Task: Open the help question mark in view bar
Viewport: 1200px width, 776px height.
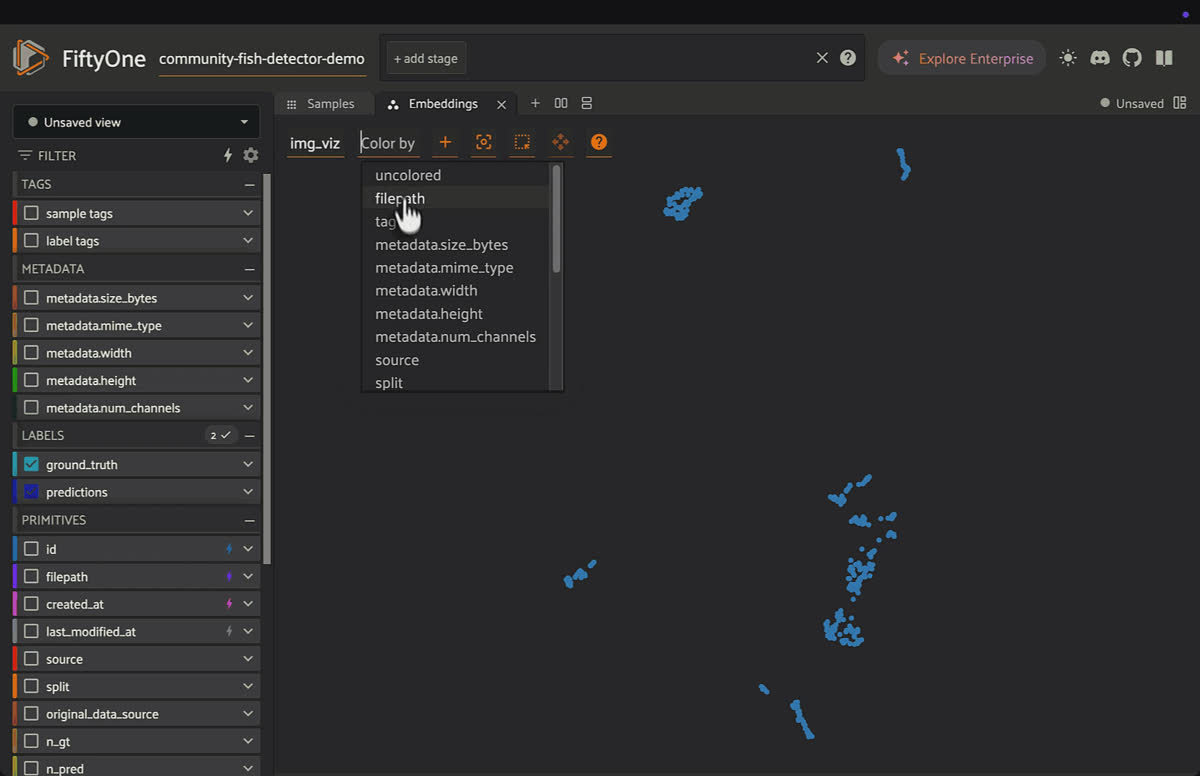Action: tap(848, 58)
